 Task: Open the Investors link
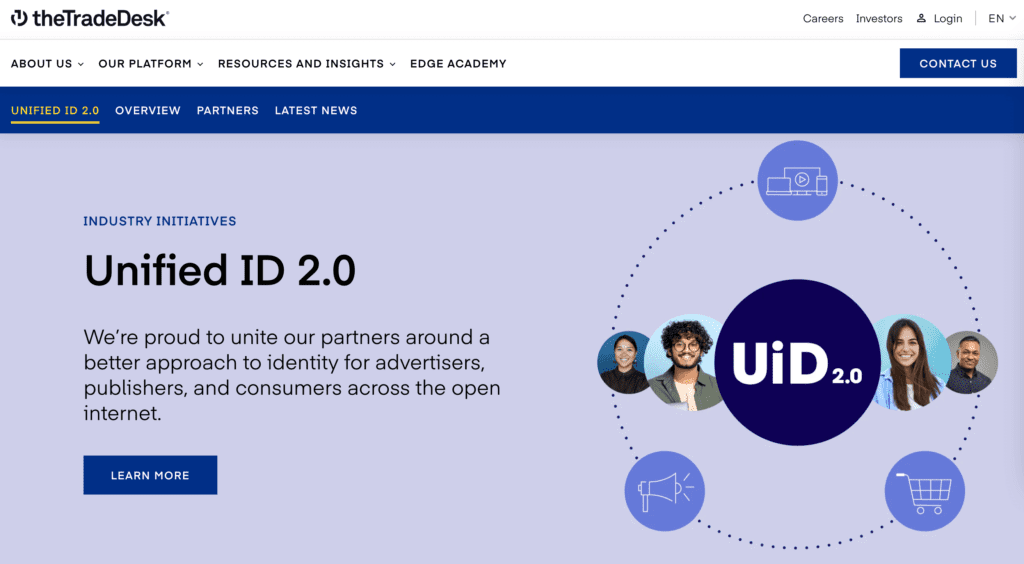pos(879,18)
